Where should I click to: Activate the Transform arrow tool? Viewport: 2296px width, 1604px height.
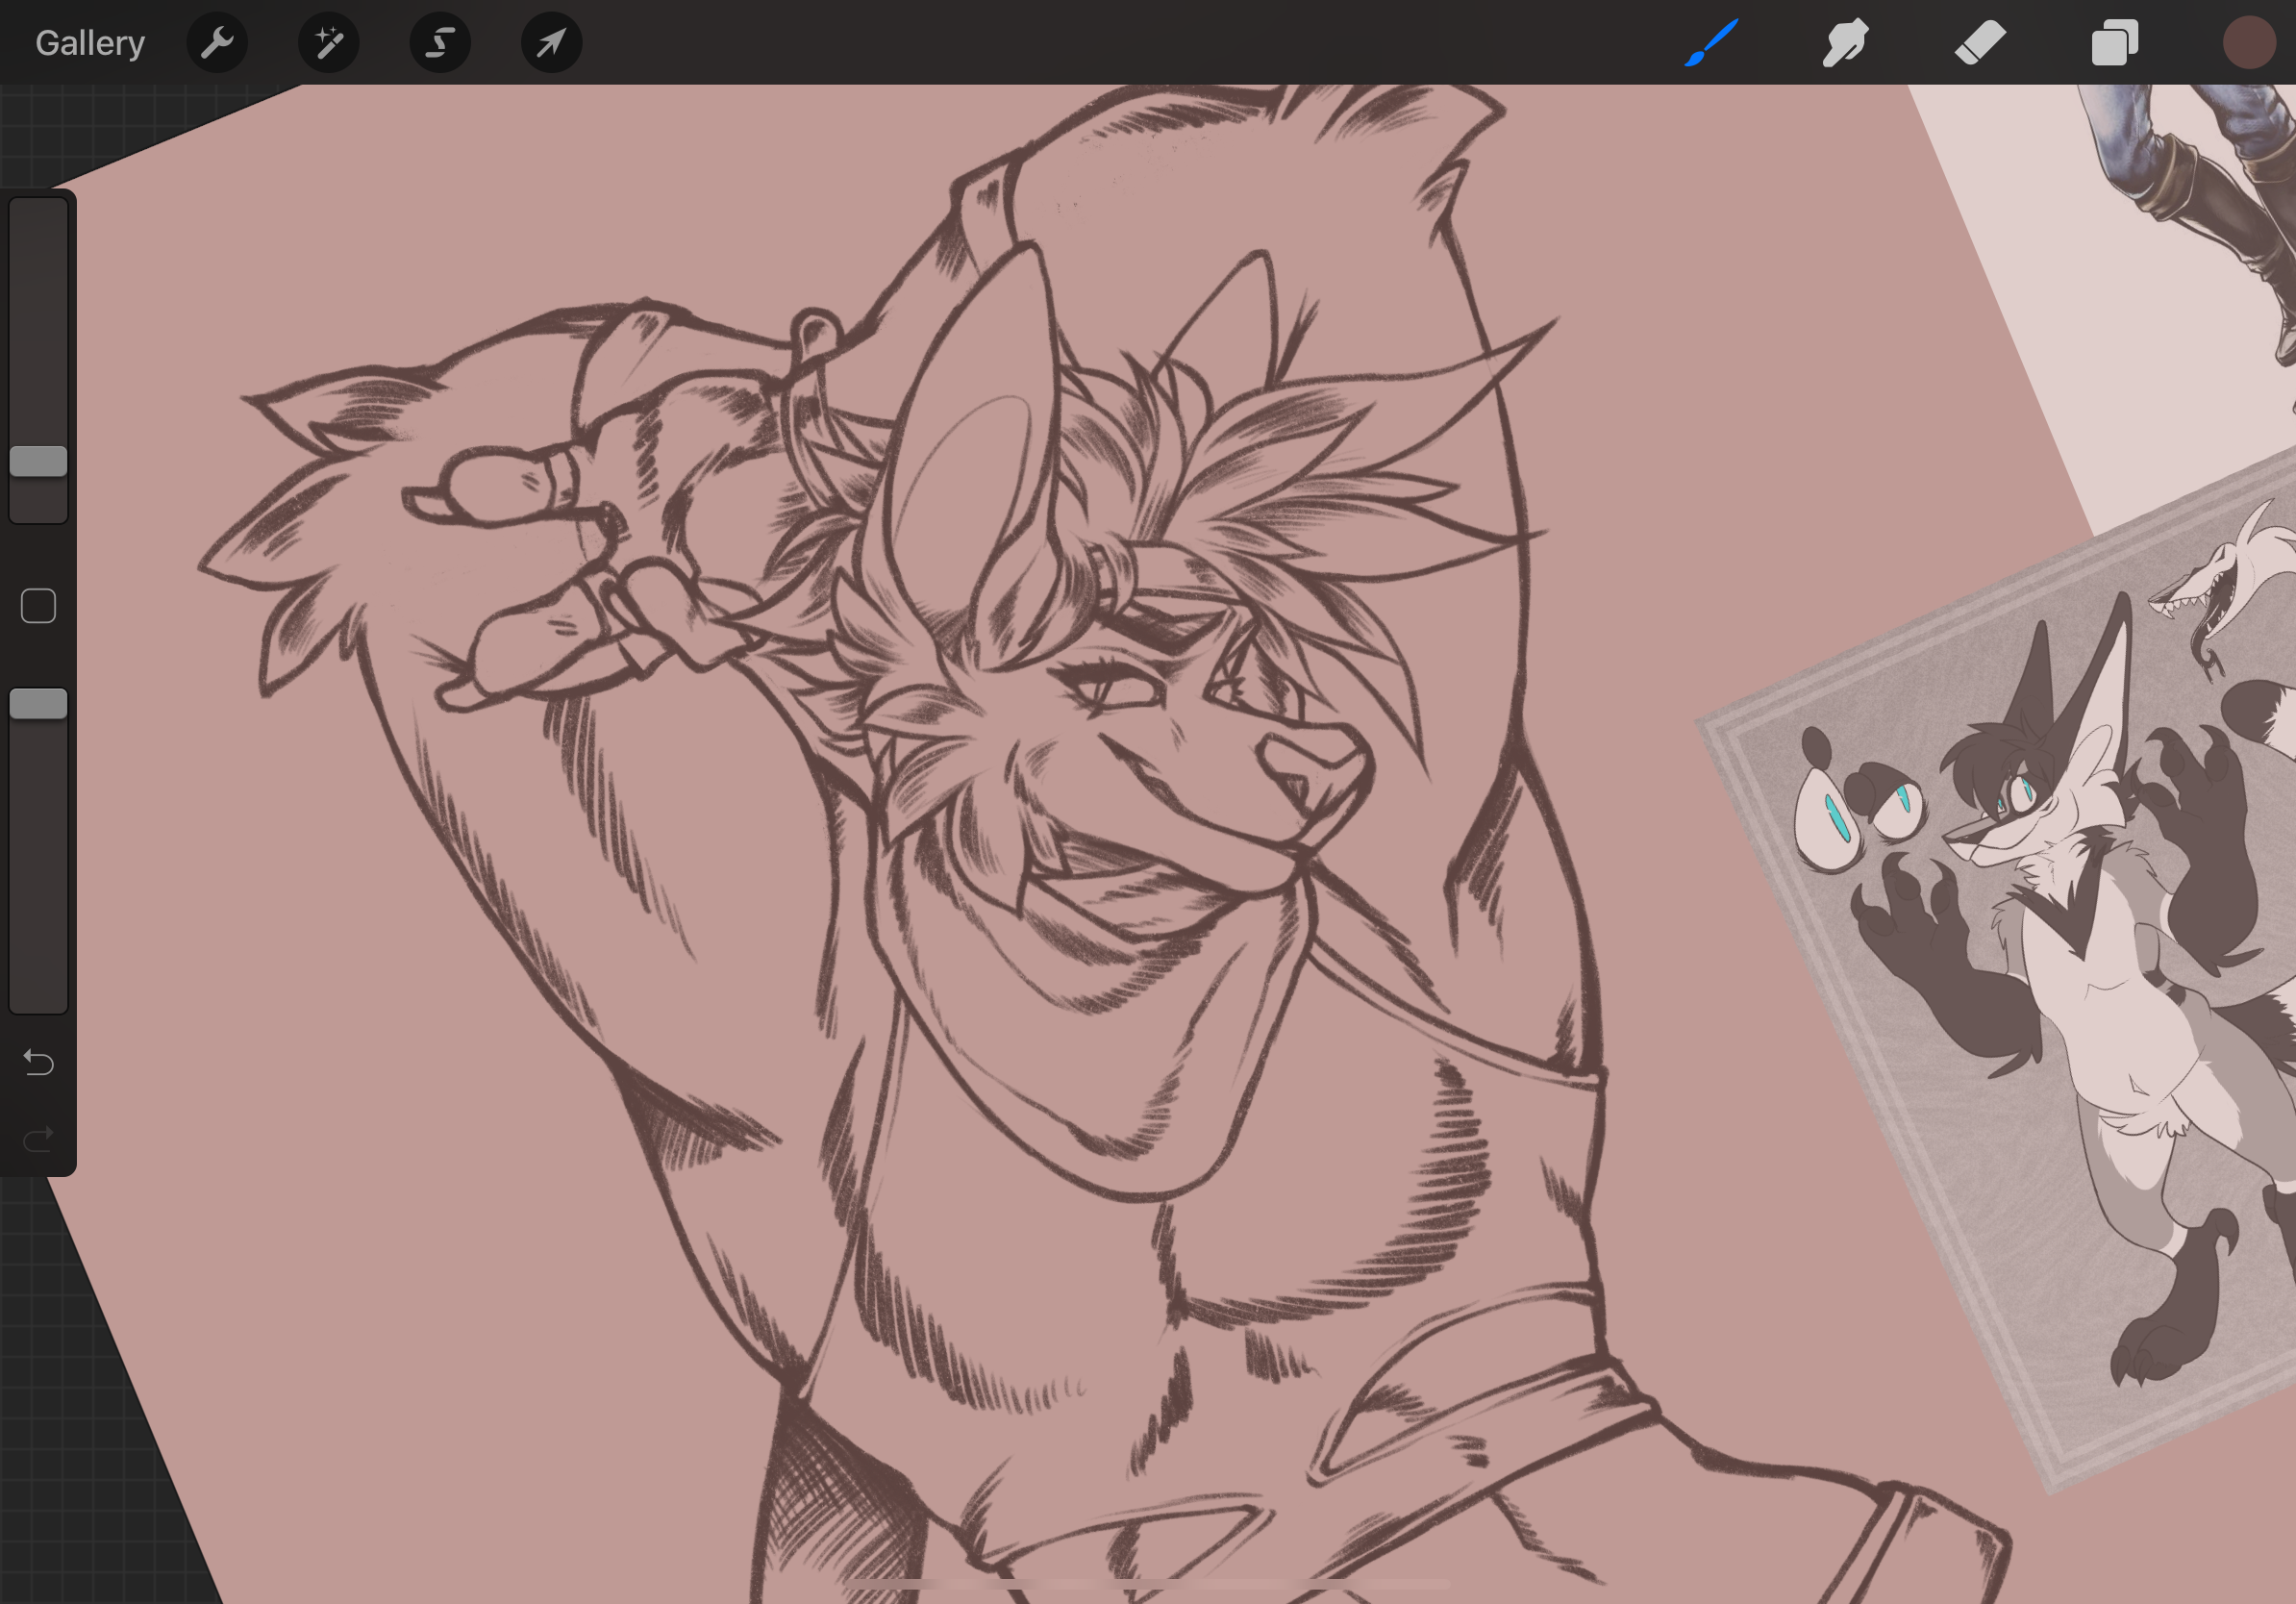551,43
